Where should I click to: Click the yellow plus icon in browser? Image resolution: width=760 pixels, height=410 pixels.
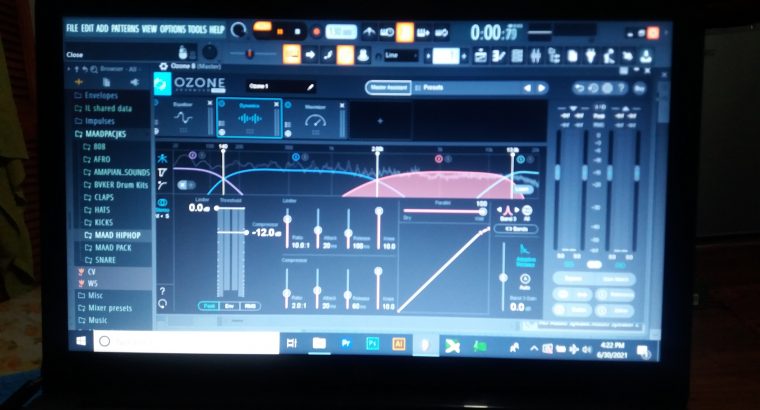click(x=79, y=82)
